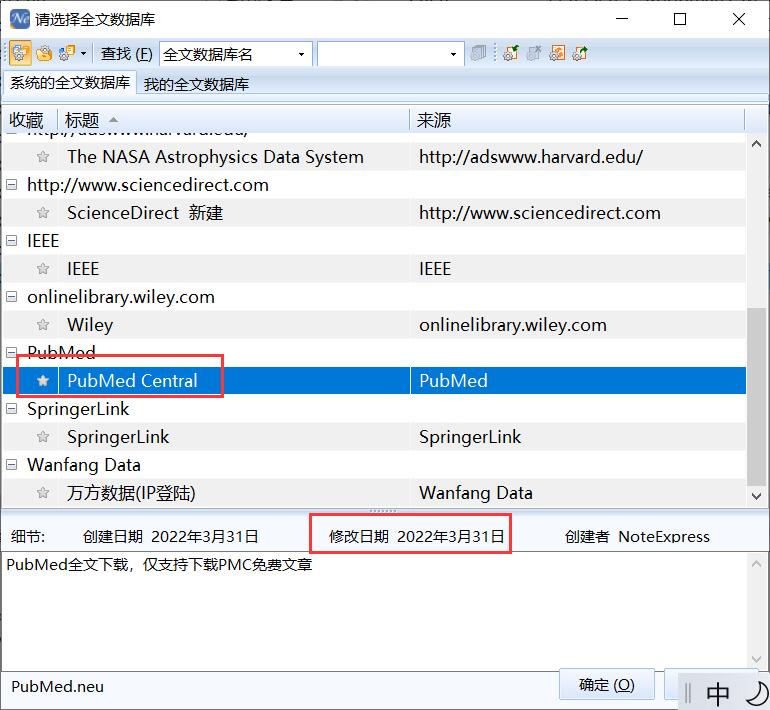Click the scroll down arrow of database list
The height and width of the screenshot is (710, 770).
click(x=756, y=496)
